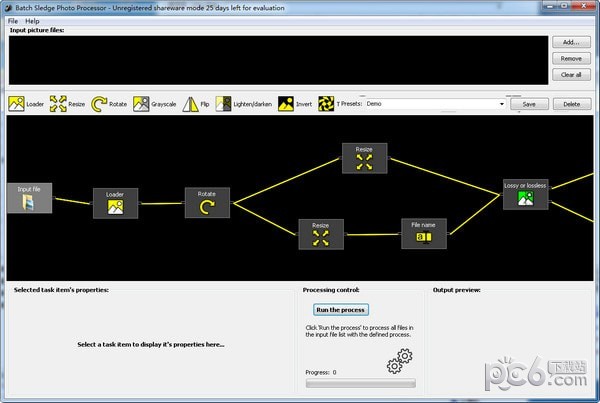Select the File name node
600x403 pixels.
tap(424, 233)
